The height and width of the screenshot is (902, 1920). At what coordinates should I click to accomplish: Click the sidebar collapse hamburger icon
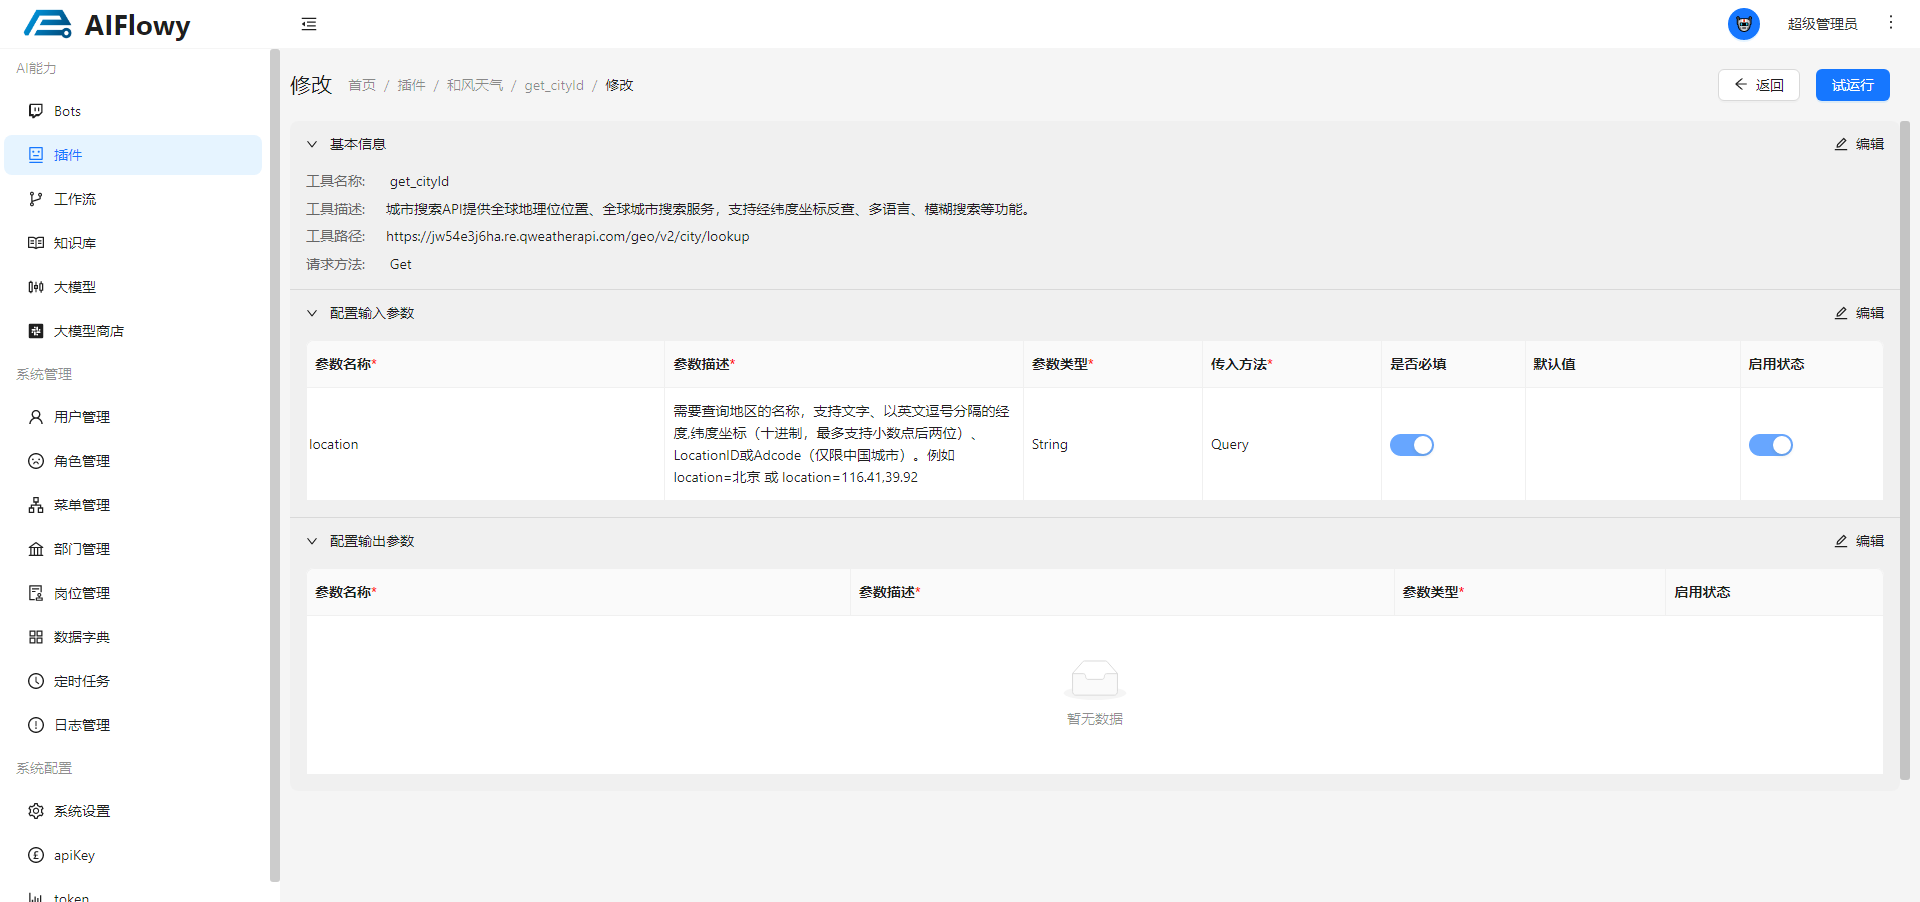[x=309, y=24]
